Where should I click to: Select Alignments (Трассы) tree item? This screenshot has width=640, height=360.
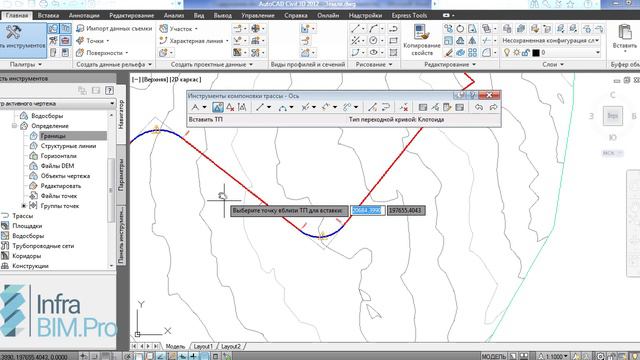point(22,216)
